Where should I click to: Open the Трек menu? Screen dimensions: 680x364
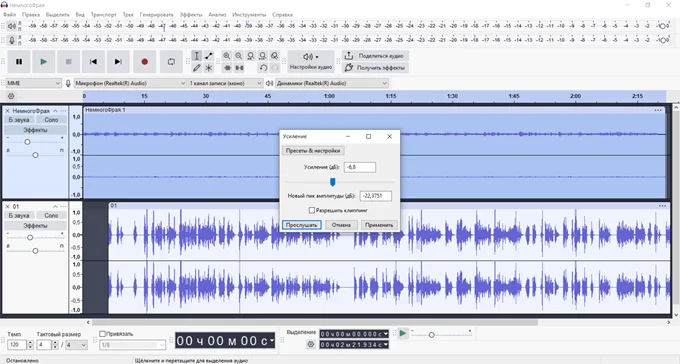128,14
